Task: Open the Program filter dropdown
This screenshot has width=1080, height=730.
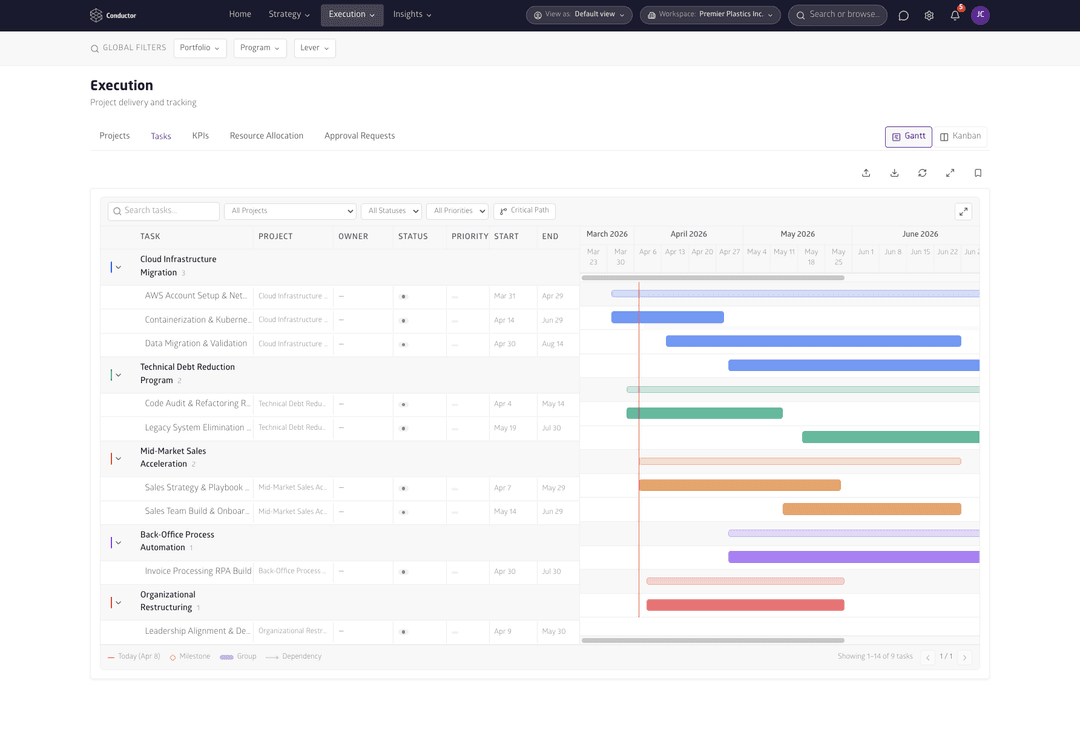Action: [x=260, y=48]
